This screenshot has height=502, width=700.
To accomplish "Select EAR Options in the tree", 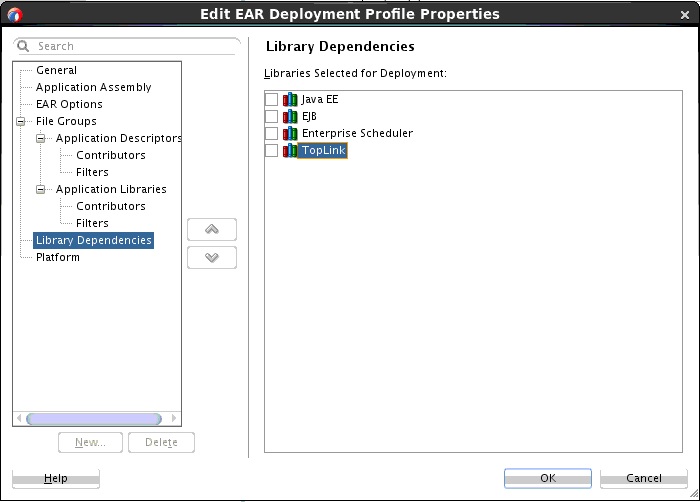I will point(69,104).
